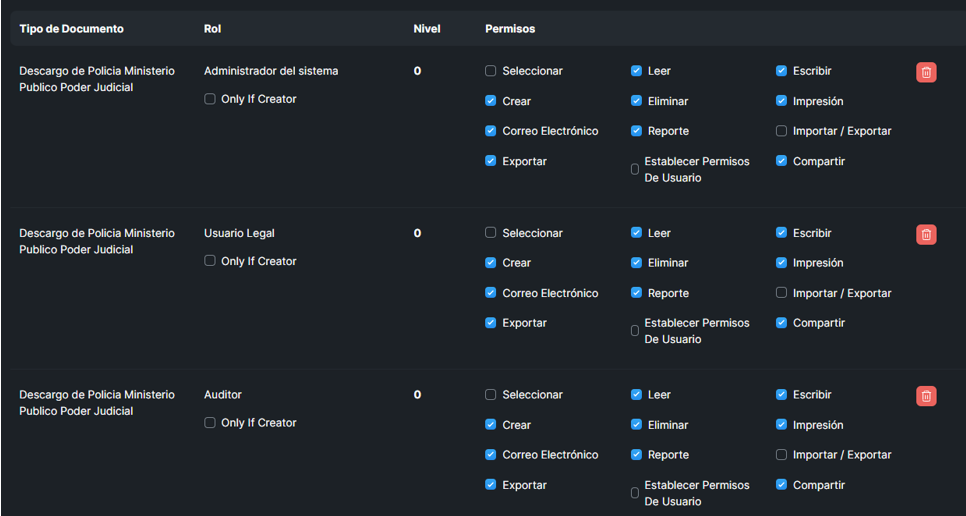Tick Only If Creator for Auditor role
This screenshot has width=966, height=516.
[210, 423]
